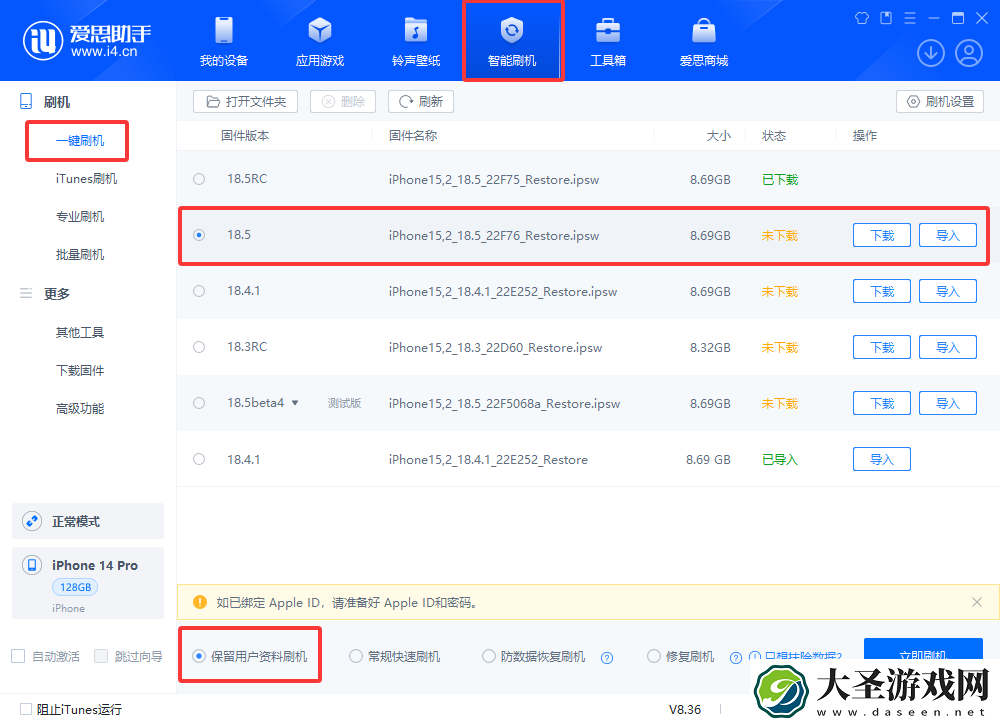The image size is (1000, 724).
Task: Import firmware for the 18.5 row
Action: (x=948, y=235)
